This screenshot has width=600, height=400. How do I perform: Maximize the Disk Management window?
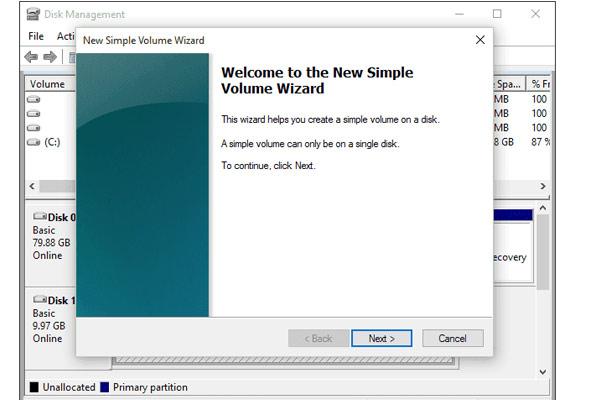(x=497, y=14)
